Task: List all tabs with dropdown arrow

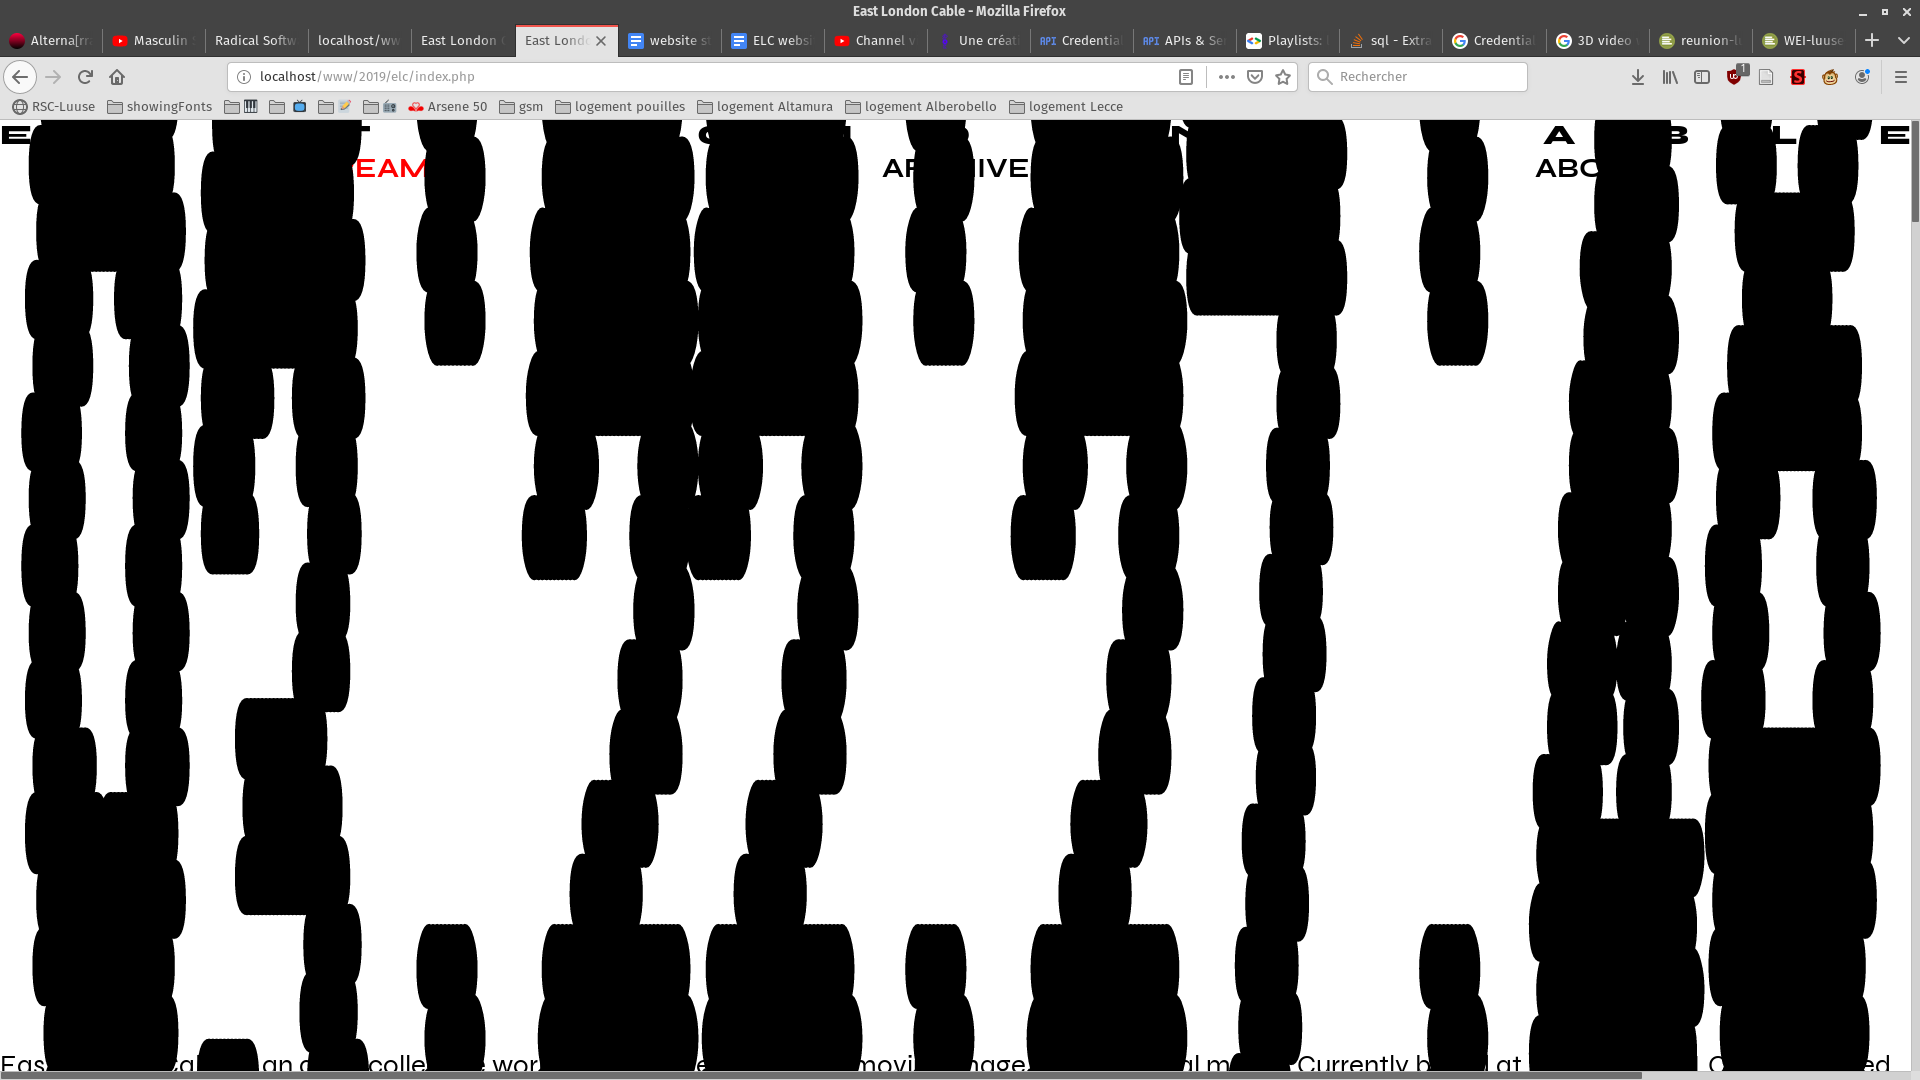Action: click(x=1903, y=40)
